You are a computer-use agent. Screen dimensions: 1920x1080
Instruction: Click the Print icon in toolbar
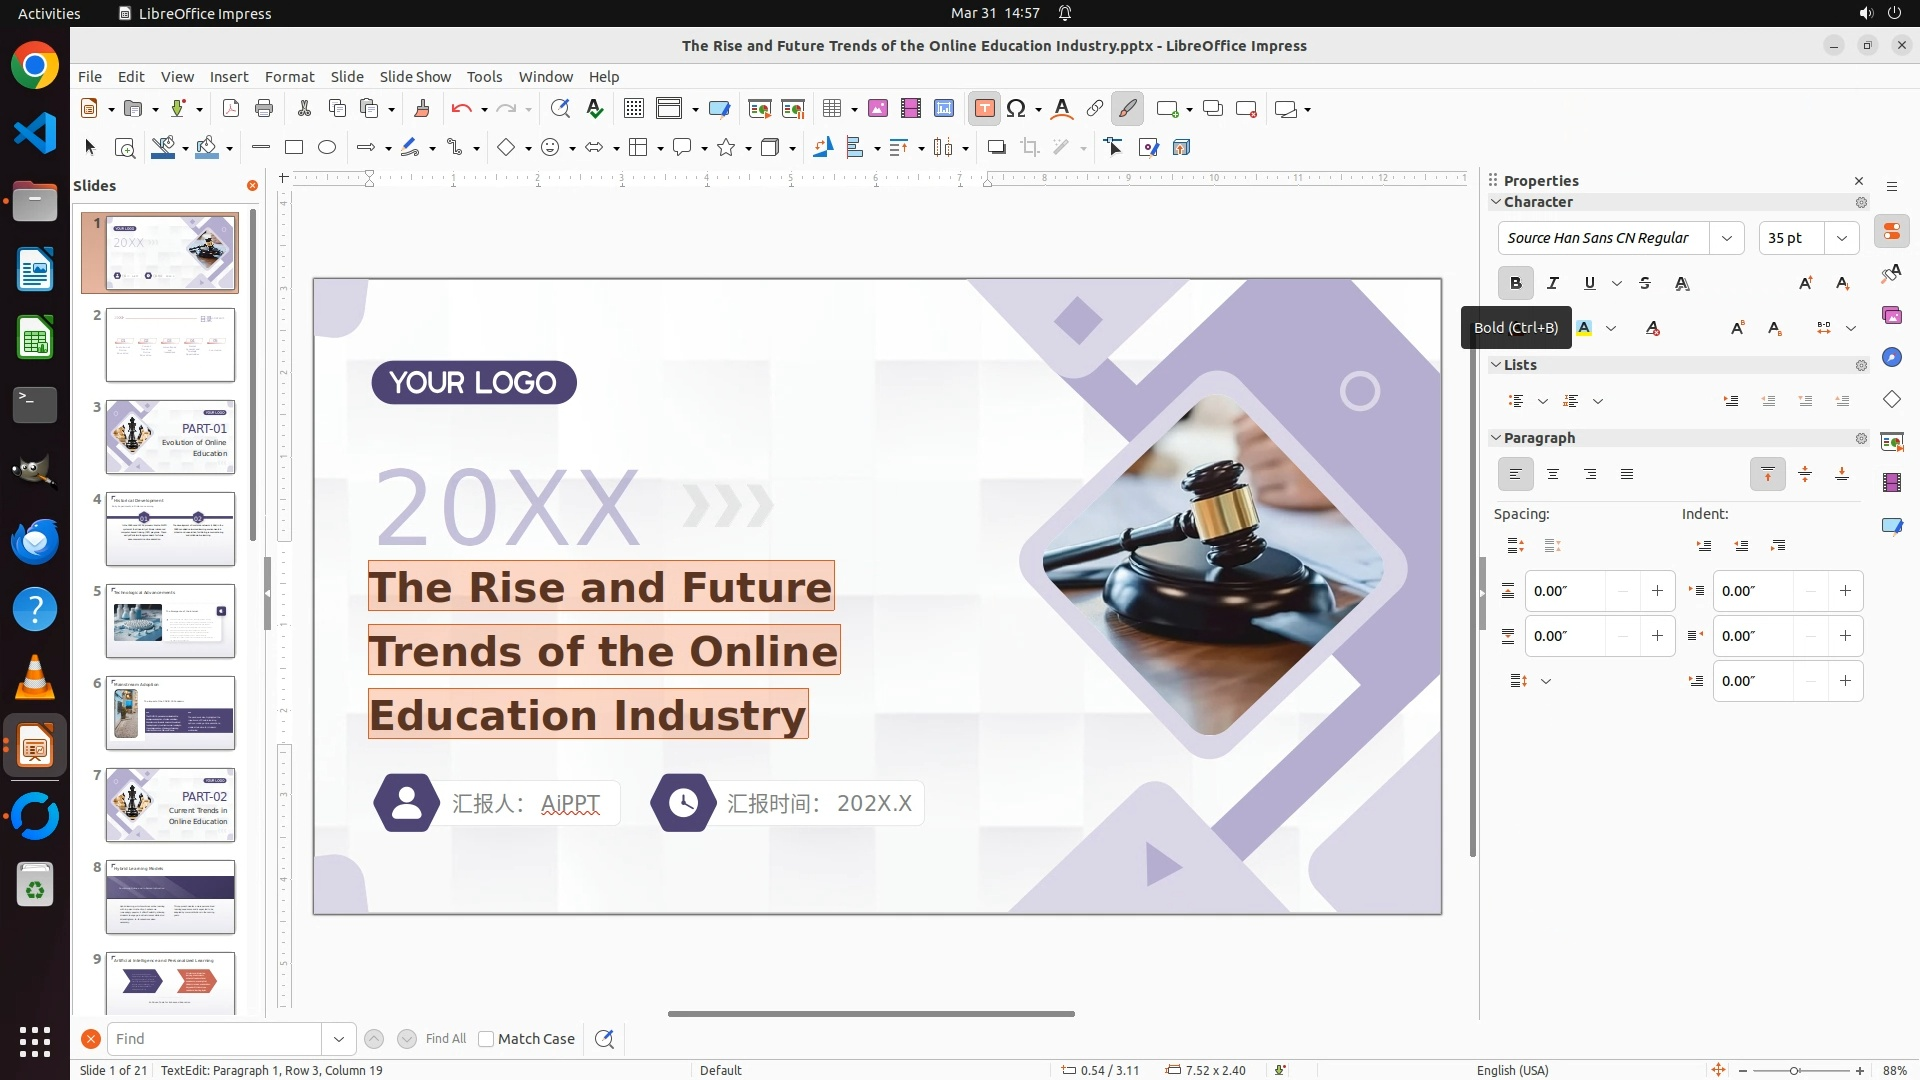264,109
